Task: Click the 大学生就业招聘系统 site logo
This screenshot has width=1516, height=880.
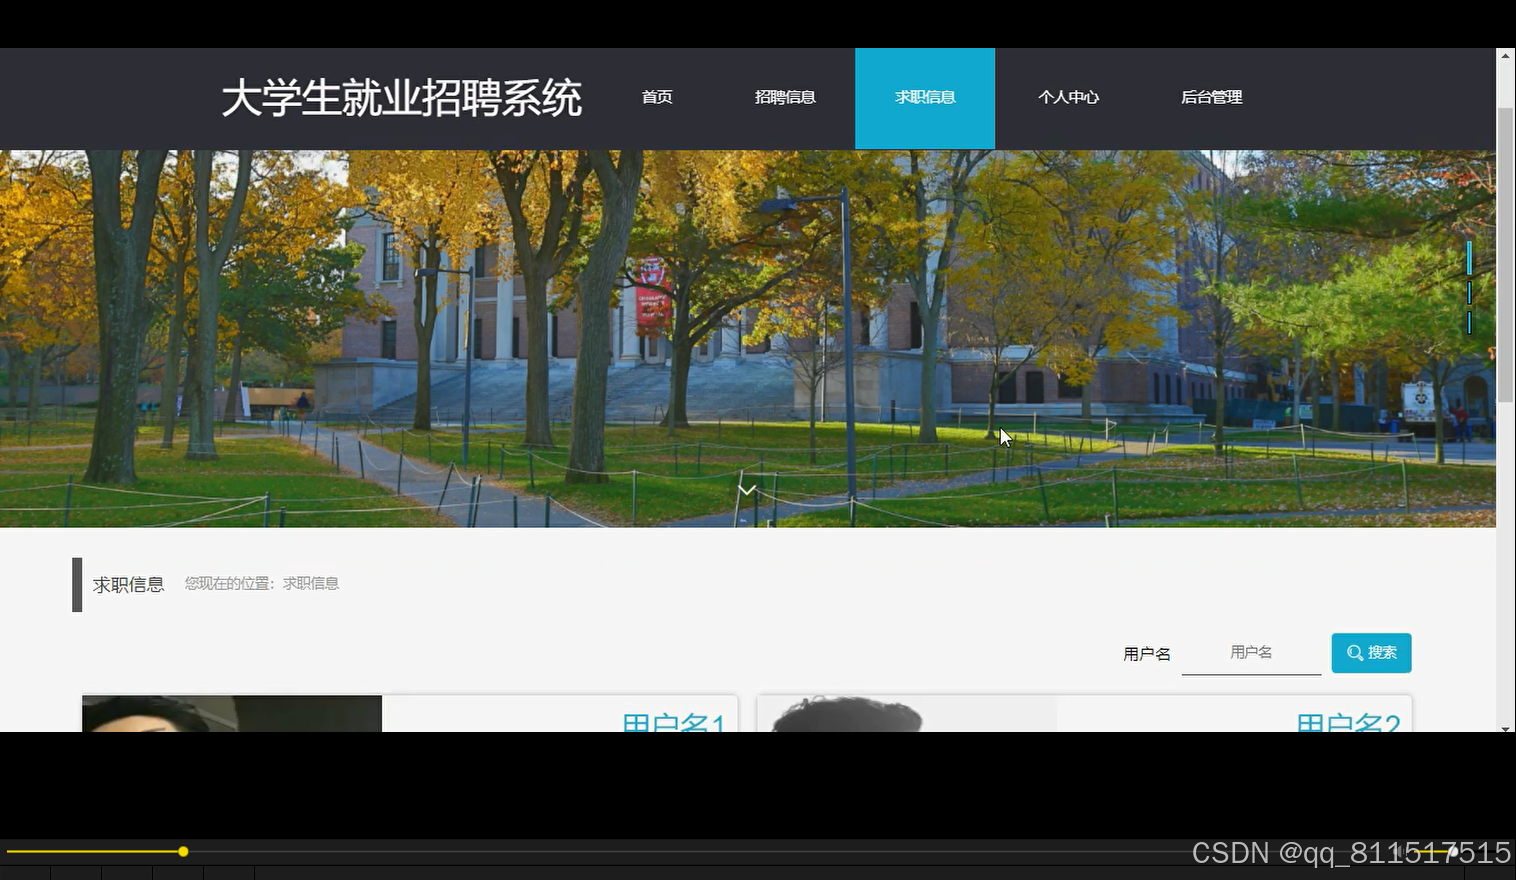Action: 402,98
